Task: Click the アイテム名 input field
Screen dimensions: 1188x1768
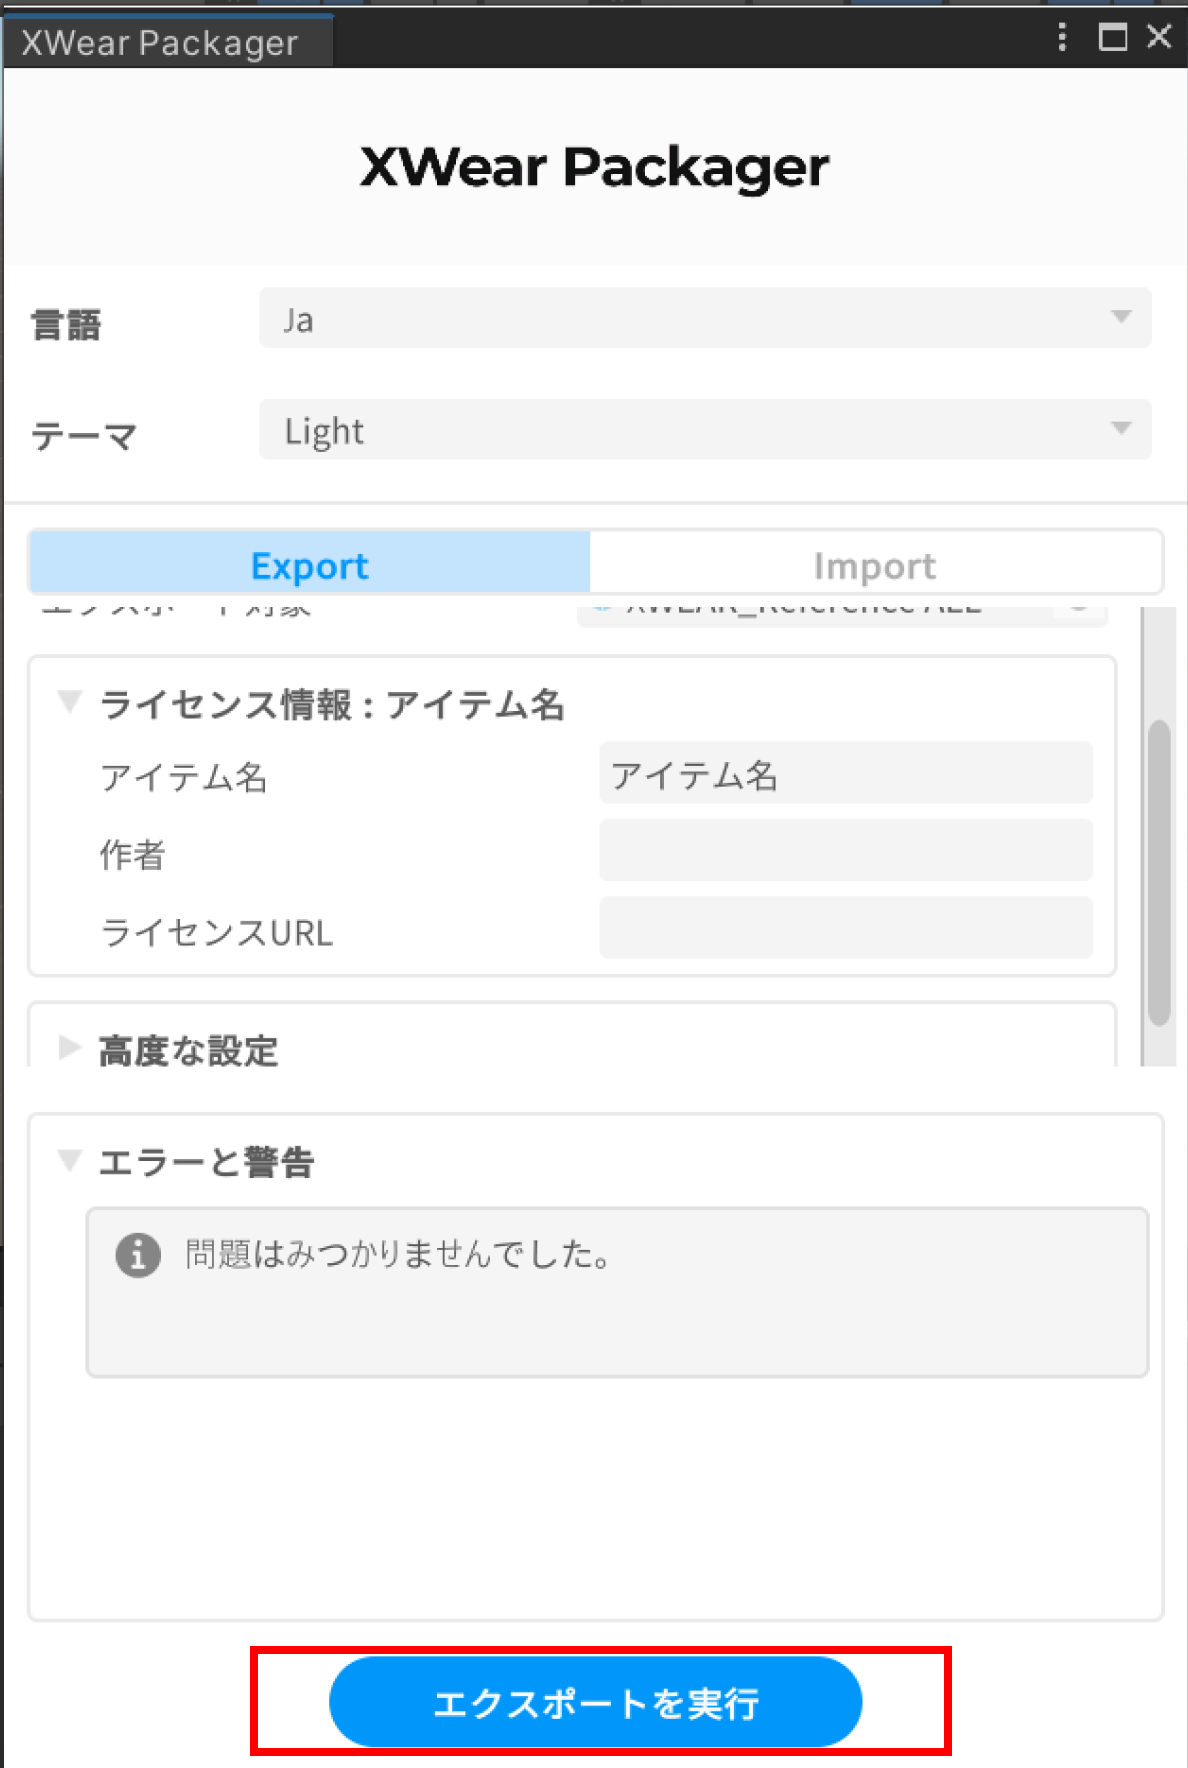Action: 846,773
